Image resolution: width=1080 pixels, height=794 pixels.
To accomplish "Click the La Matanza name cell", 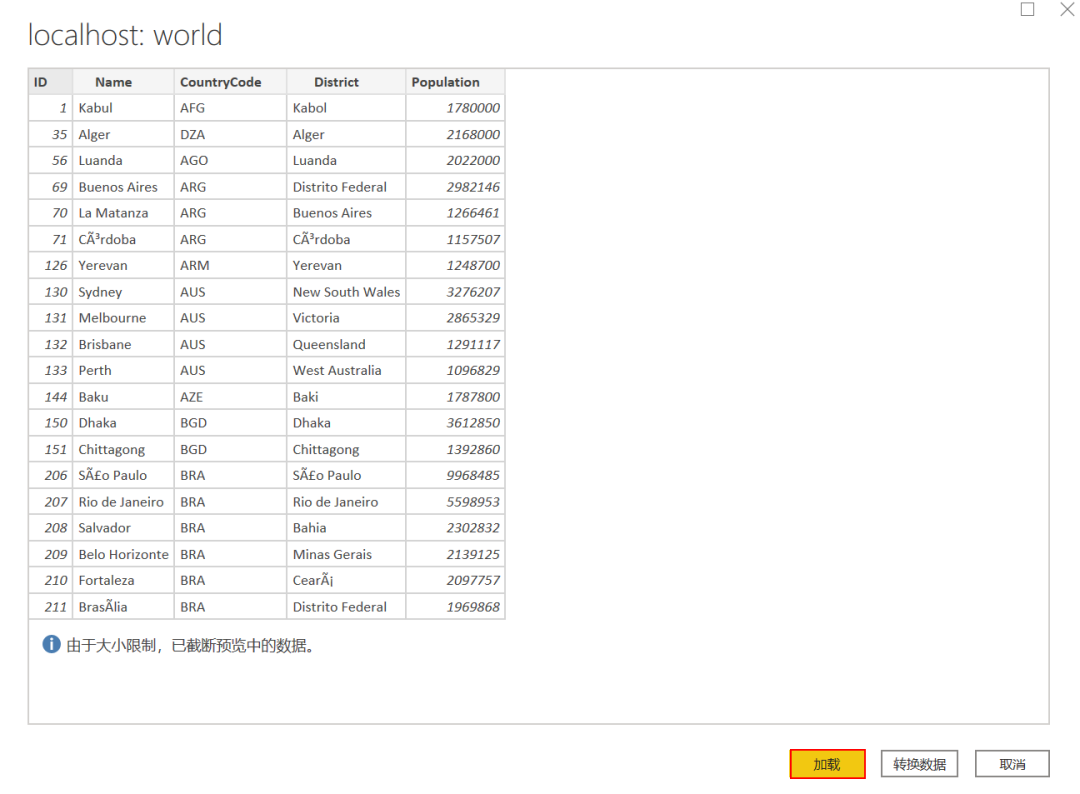I will (123, 213).
